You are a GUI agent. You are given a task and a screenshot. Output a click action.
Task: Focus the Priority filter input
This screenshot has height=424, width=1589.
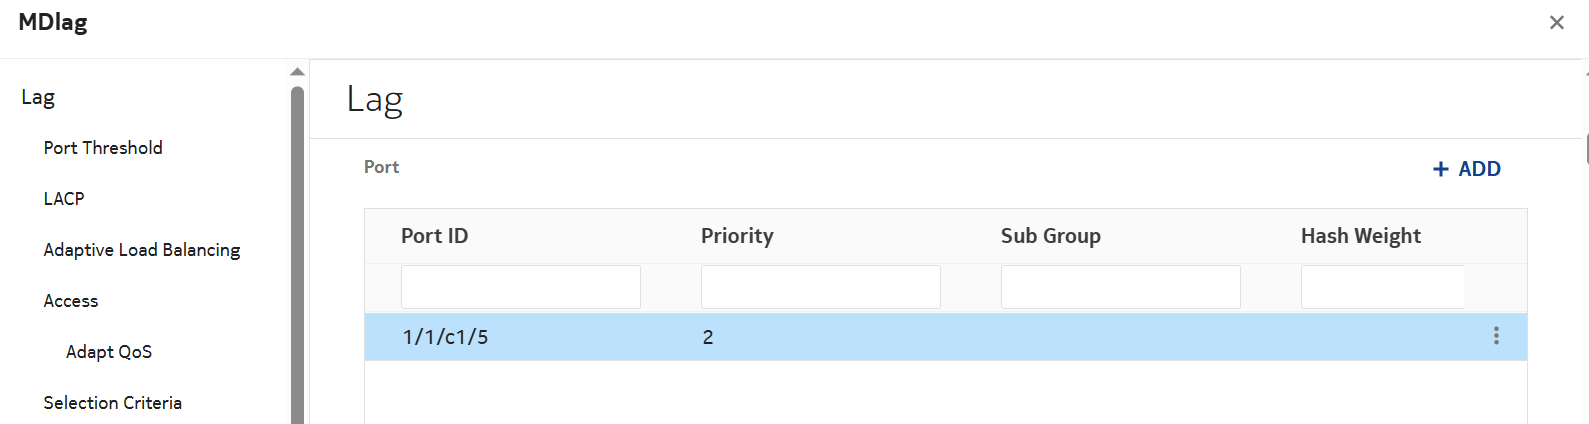pos(820,287)
